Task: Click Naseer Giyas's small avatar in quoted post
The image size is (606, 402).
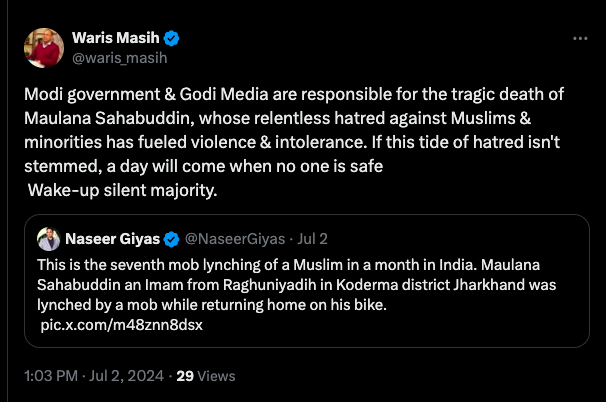Action: (x=48, y=240)
